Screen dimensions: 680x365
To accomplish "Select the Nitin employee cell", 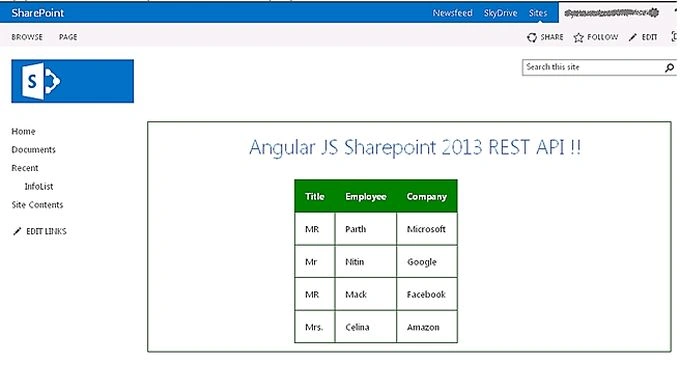I will (366, 261).
